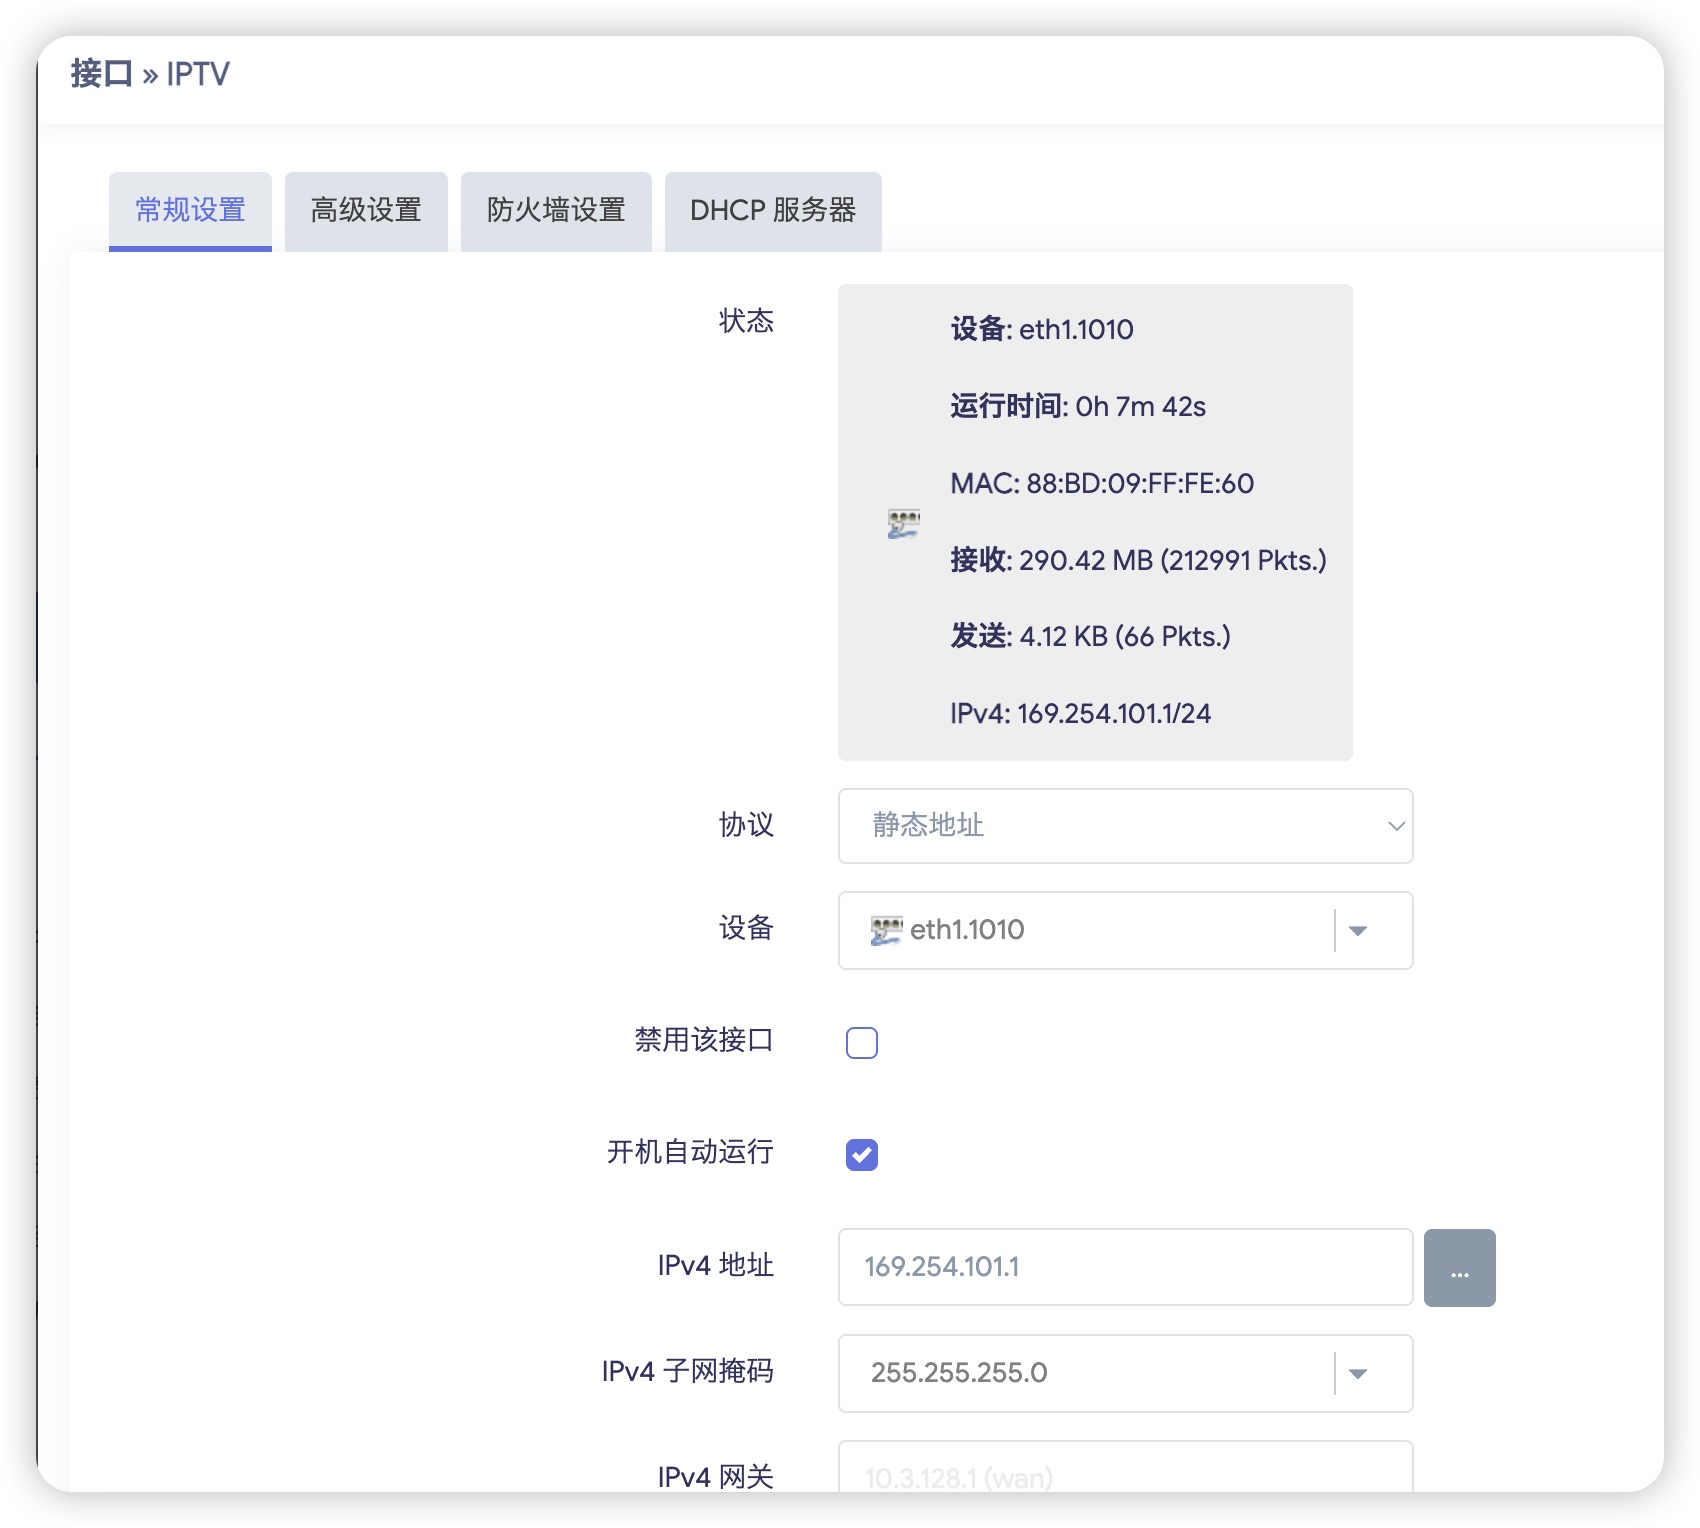Click the IPv4 169.254.101.1/24 status line
This screenshot has height=1528, width=1700.
pyautogui.click(x=1080, y=714)
